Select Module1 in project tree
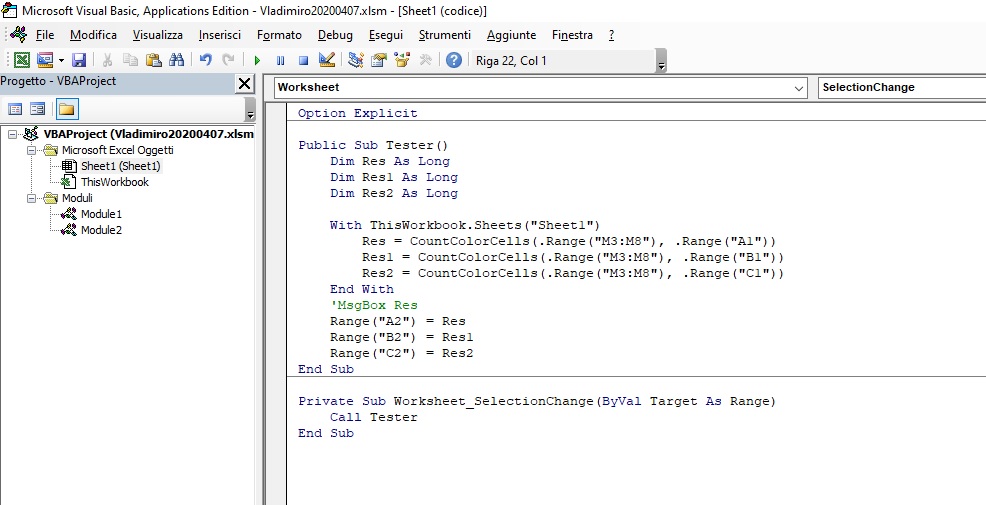 coord(101,214)
